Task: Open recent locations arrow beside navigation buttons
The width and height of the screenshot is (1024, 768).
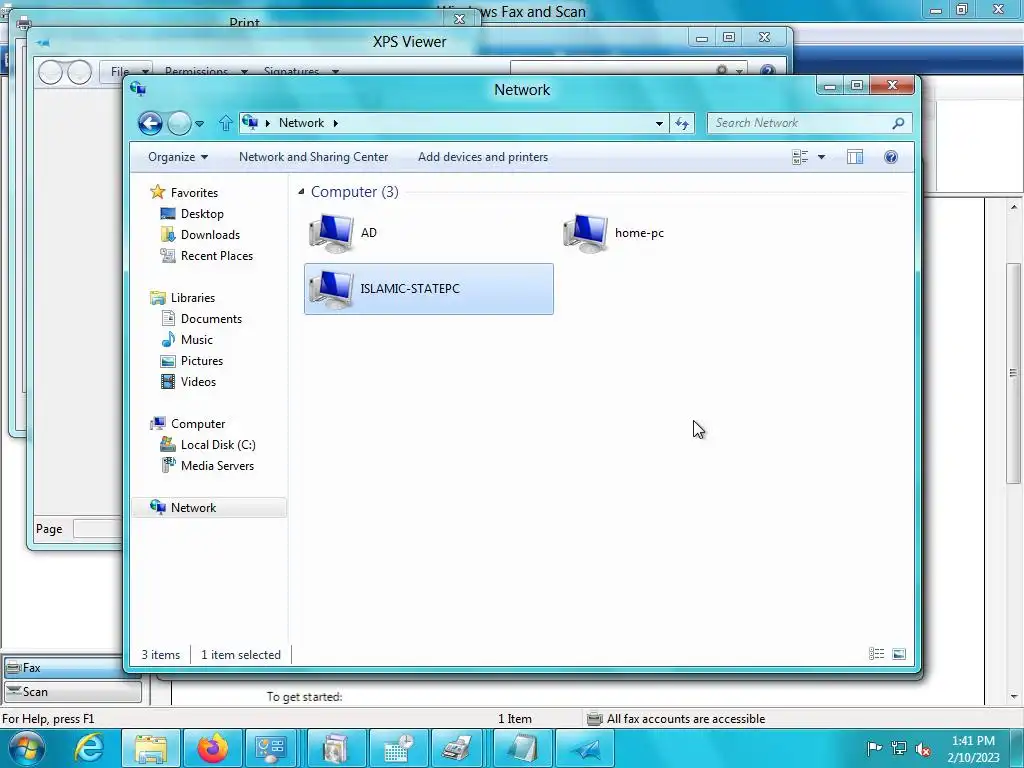Action: tap(199, 123)
